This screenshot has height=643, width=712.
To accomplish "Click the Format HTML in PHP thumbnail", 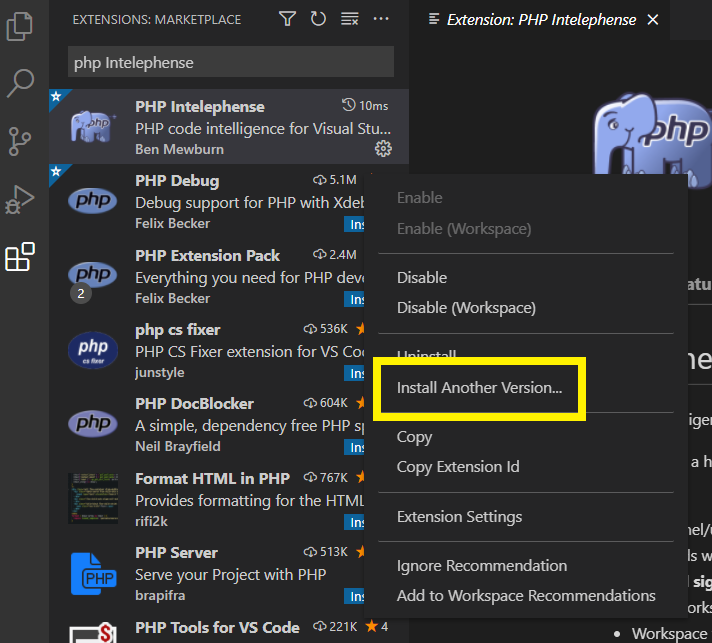I will [x=93, y=499].
